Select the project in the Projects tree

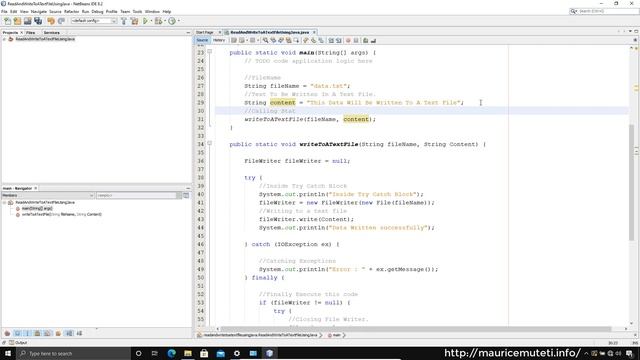tap(45, 39)
